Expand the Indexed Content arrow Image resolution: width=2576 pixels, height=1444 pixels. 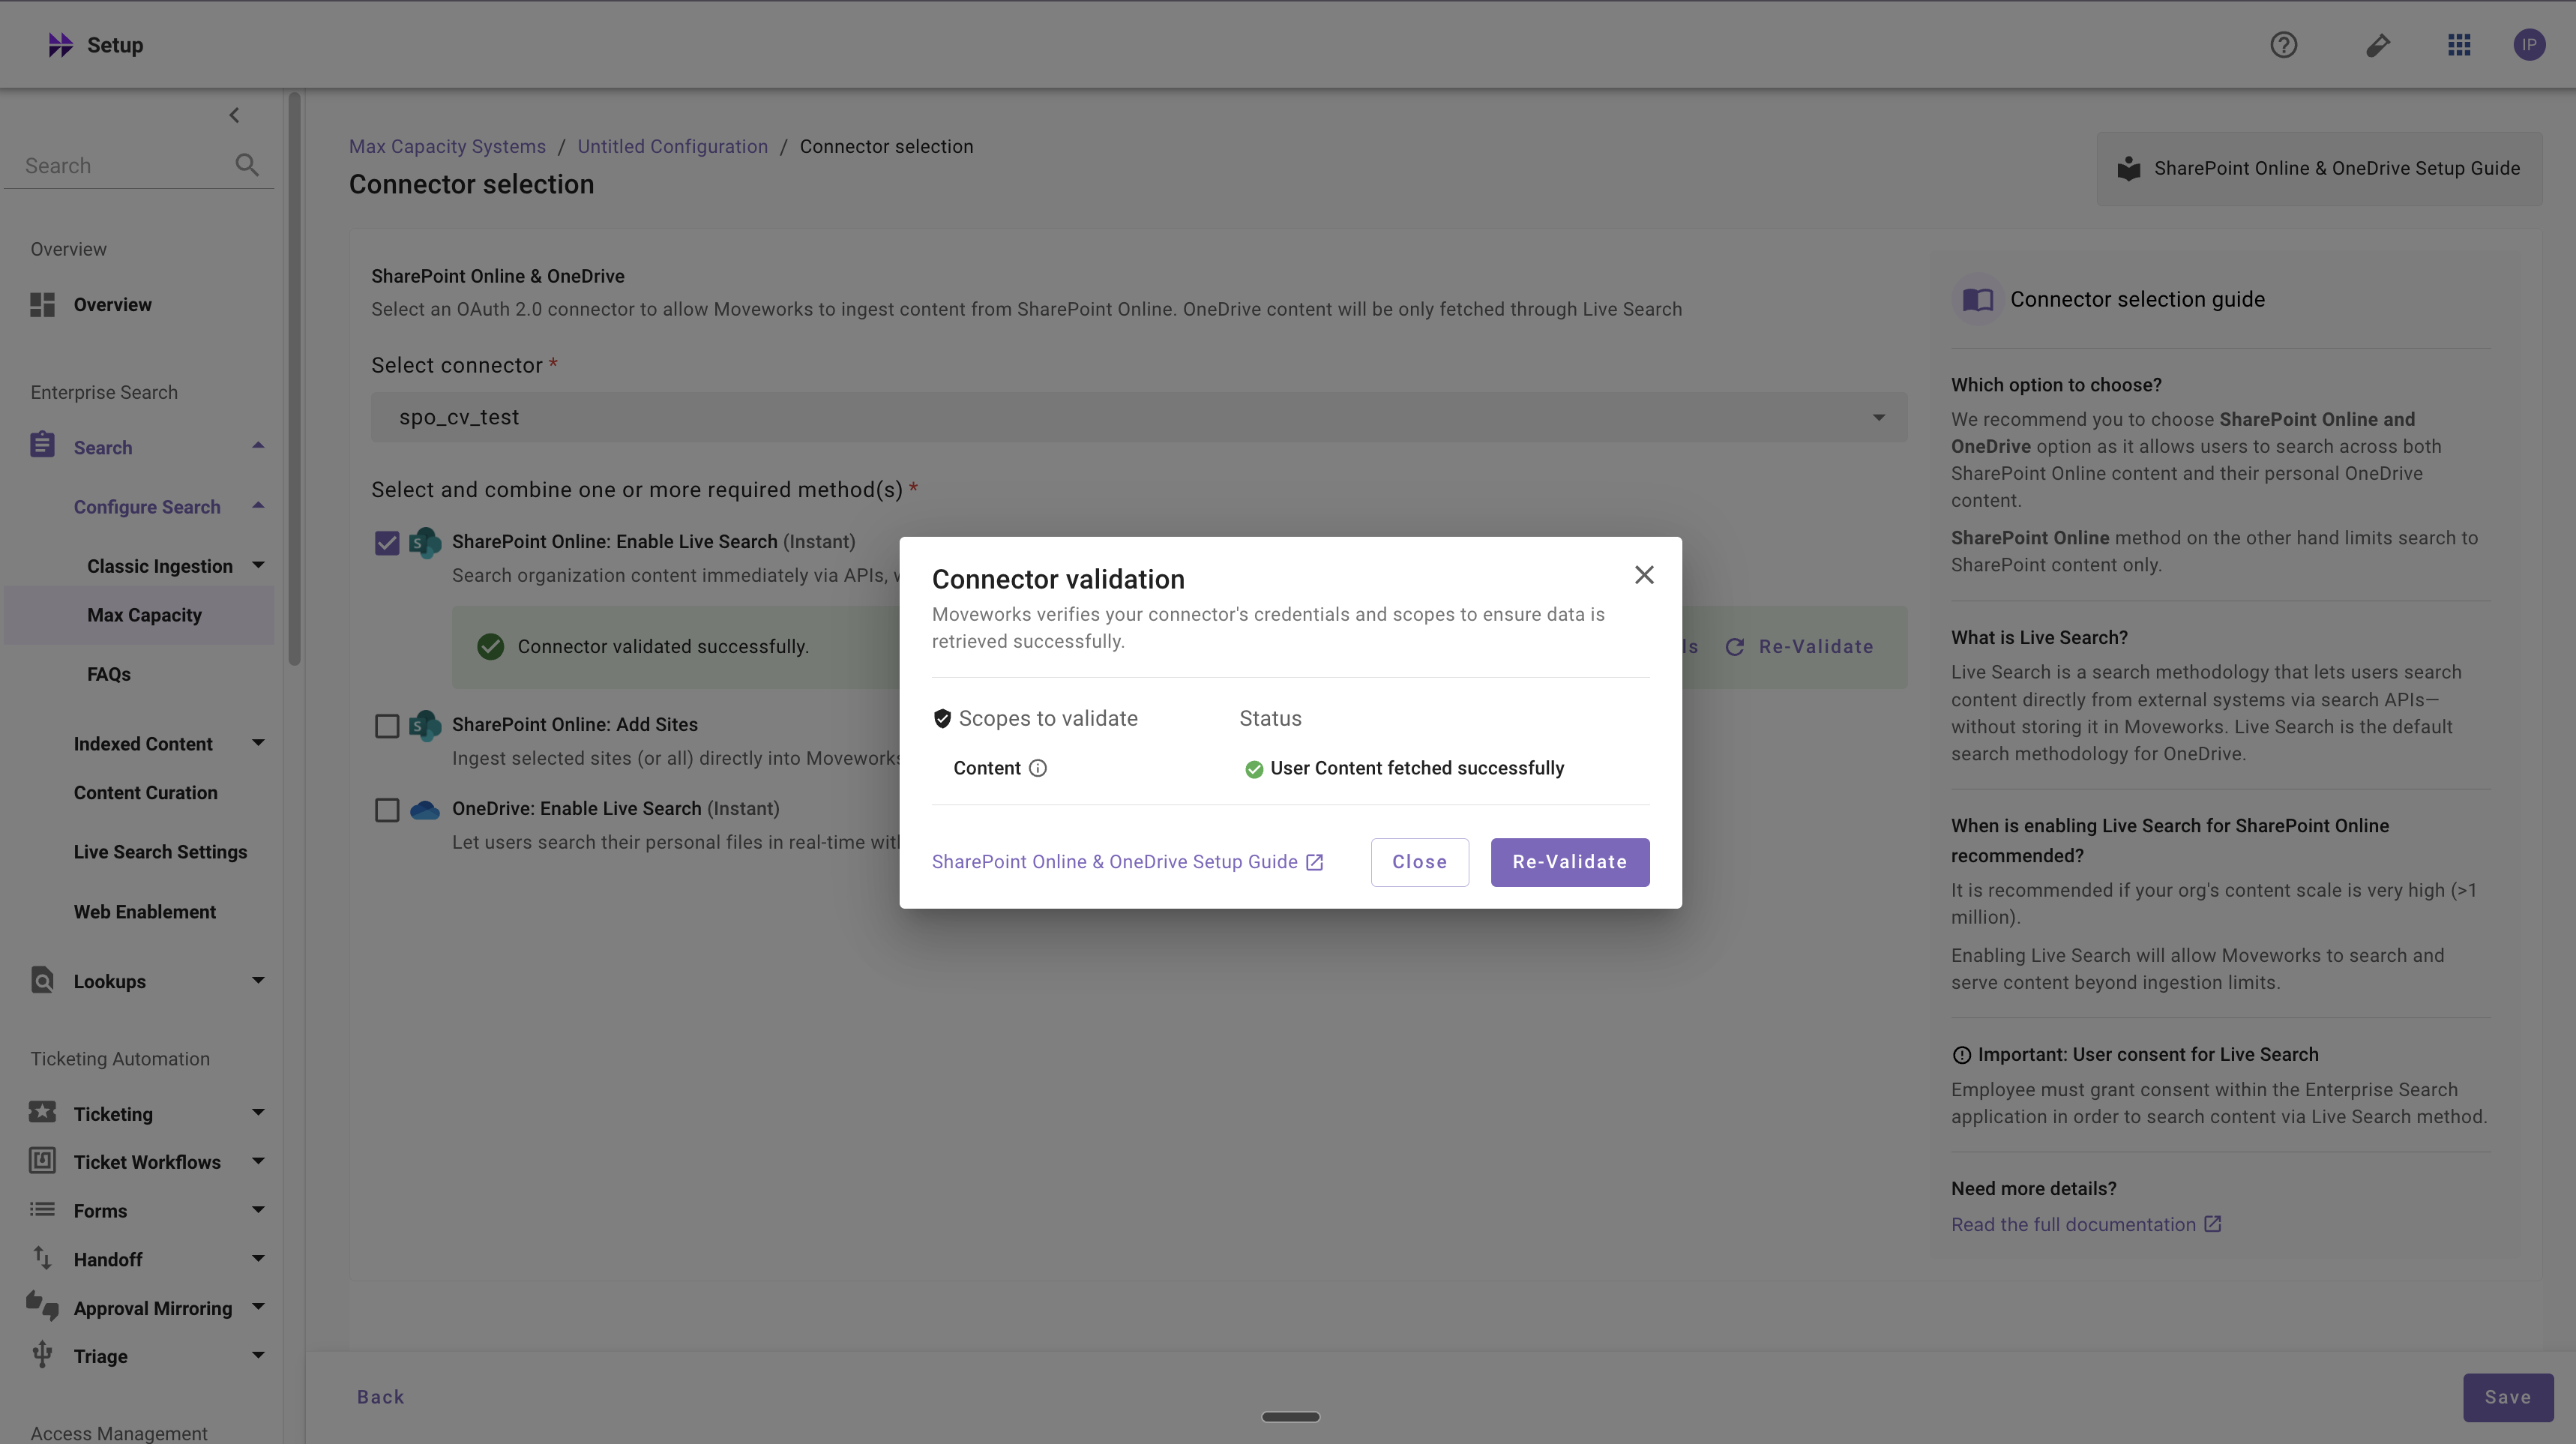click(258, 743)
